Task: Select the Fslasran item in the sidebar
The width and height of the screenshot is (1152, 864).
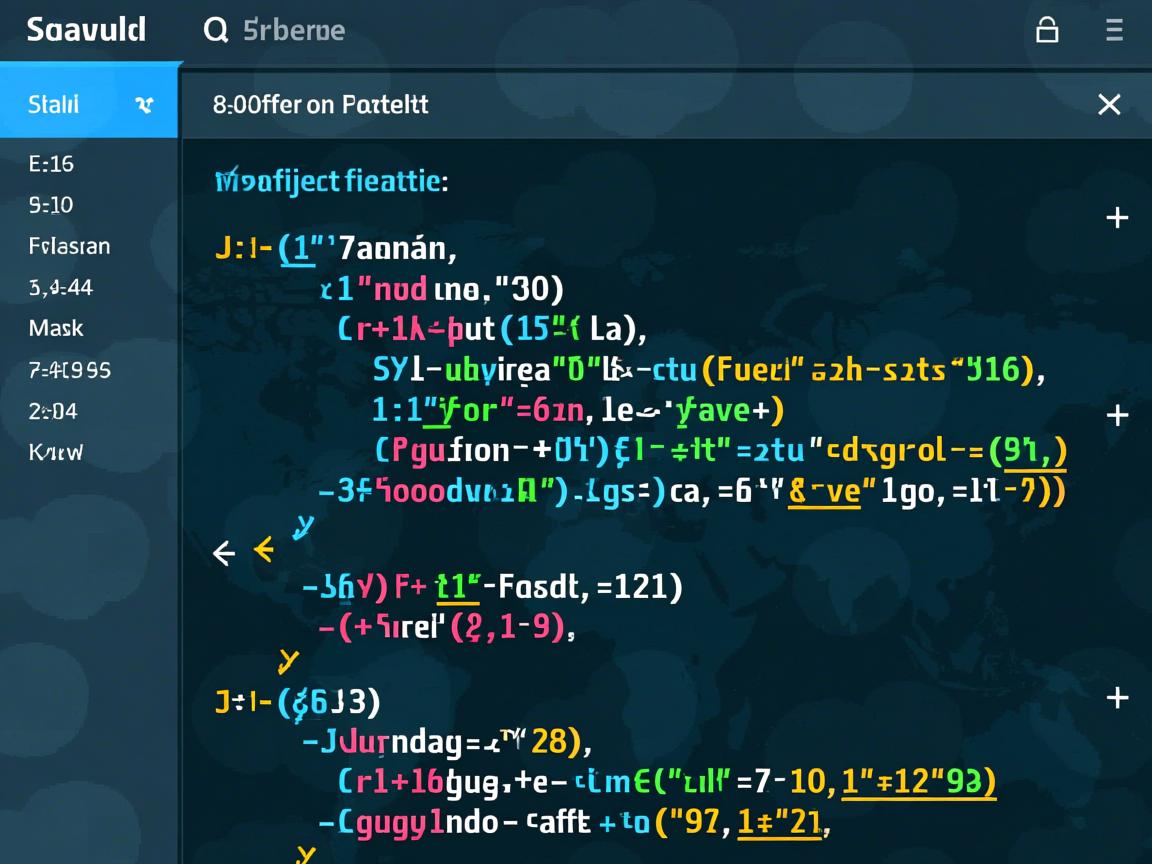Action: click(70, 246)
